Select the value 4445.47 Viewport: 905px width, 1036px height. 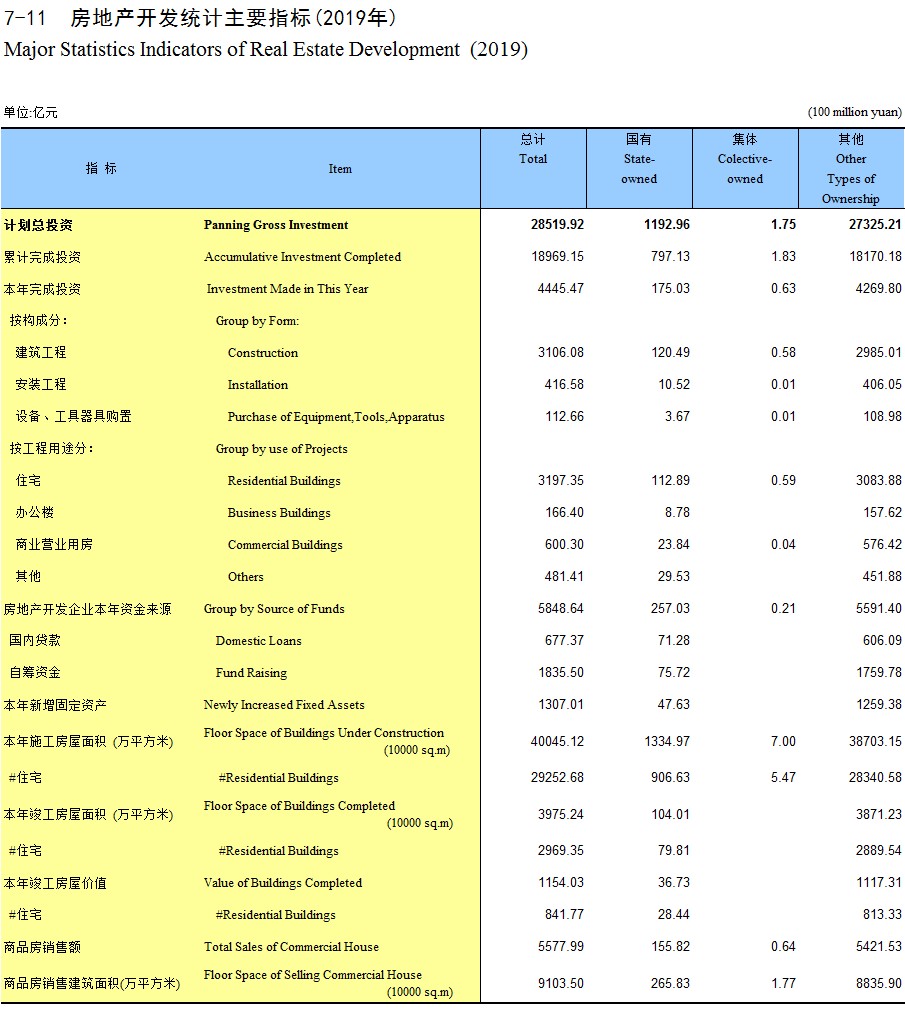[561, 289]
